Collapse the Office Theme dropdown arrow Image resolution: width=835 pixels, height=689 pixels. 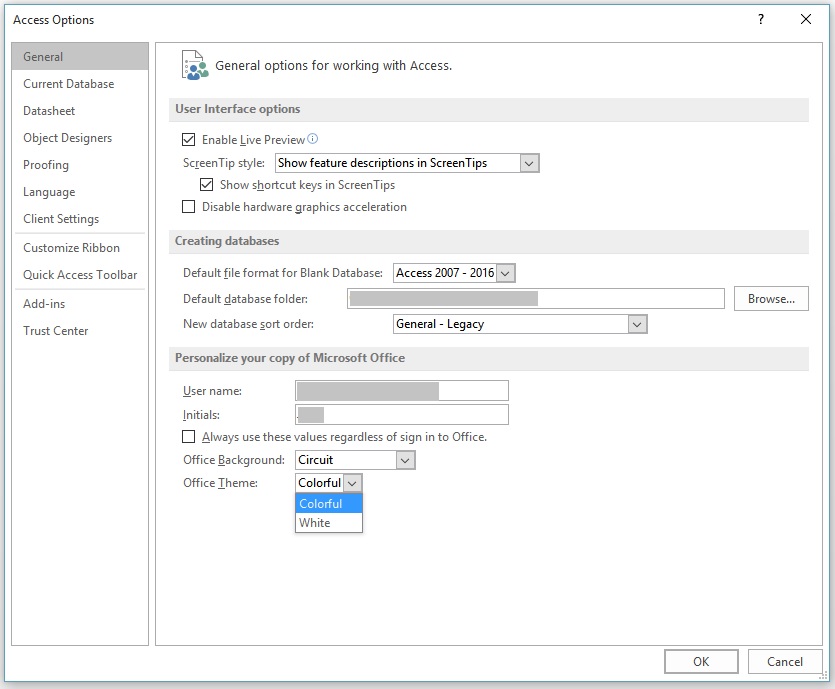352,483
